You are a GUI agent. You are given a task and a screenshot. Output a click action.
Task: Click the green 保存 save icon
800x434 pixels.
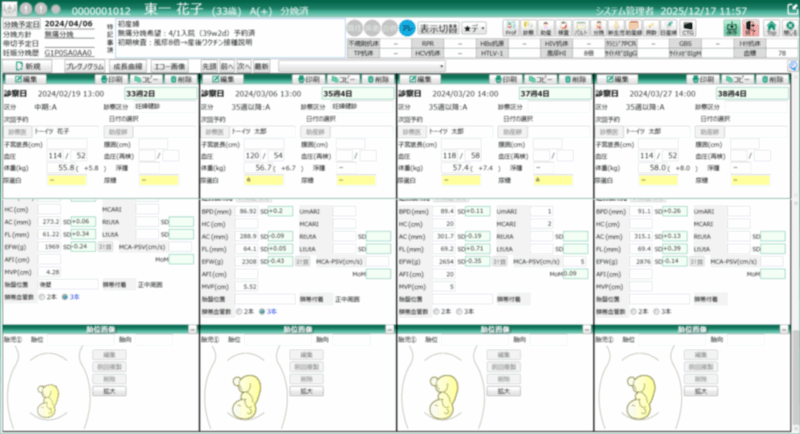731,29
